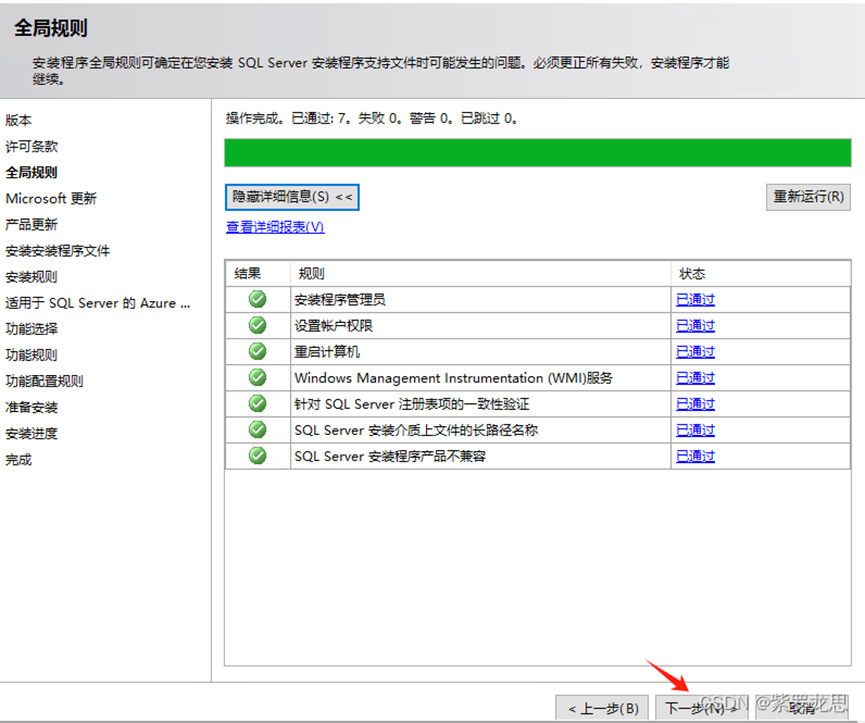Select rule text 安装程序管理员

(x=340, y=299)
